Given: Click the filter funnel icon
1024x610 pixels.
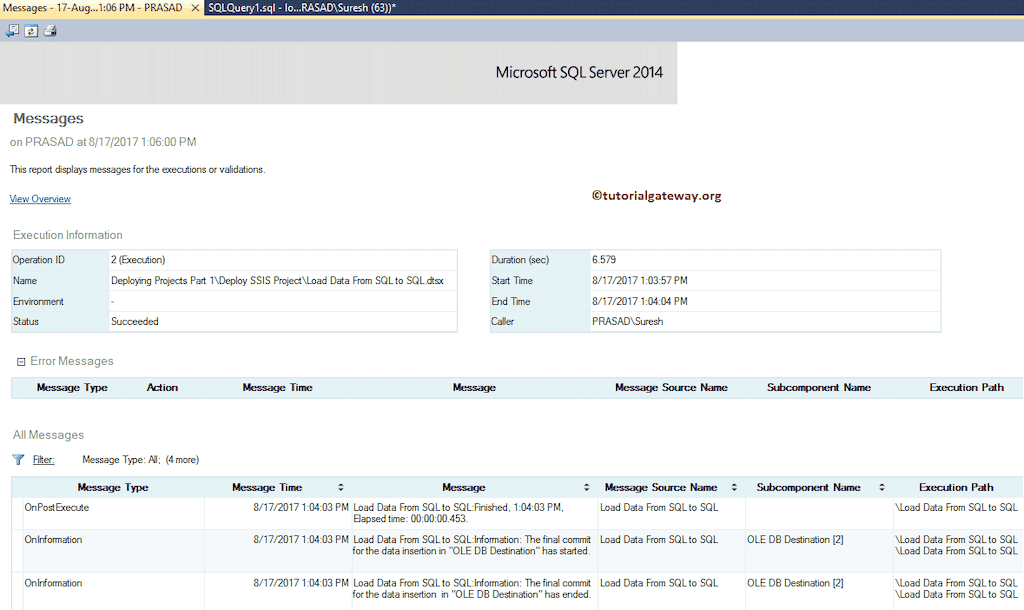Looking at the screenshot, I should (20, 459).
